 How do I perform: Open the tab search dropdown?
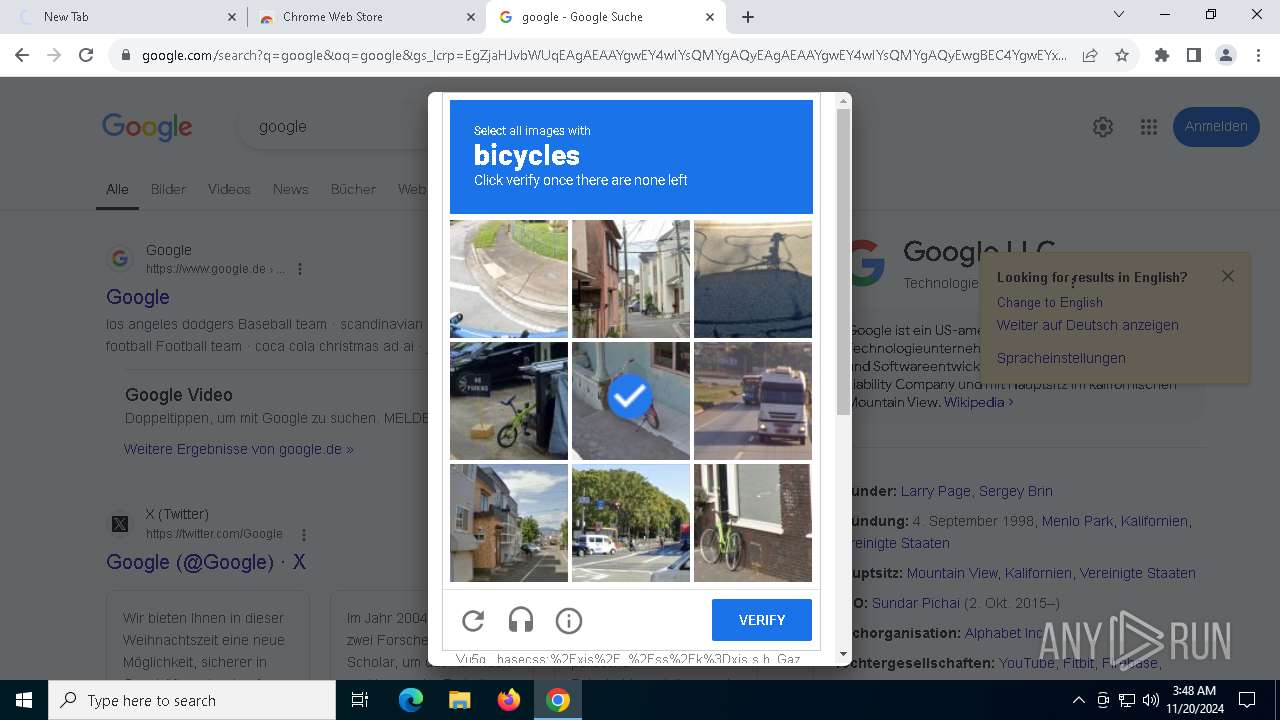pos(1119,15)
